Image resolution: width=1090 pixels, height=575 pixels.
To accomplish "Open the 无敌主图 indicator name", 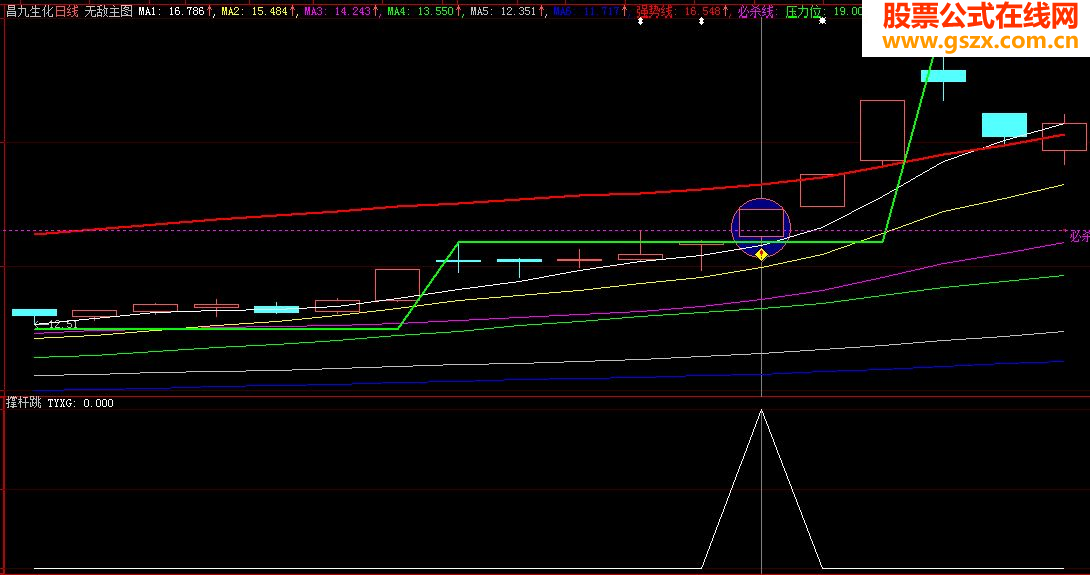I will tap(108, 11).
